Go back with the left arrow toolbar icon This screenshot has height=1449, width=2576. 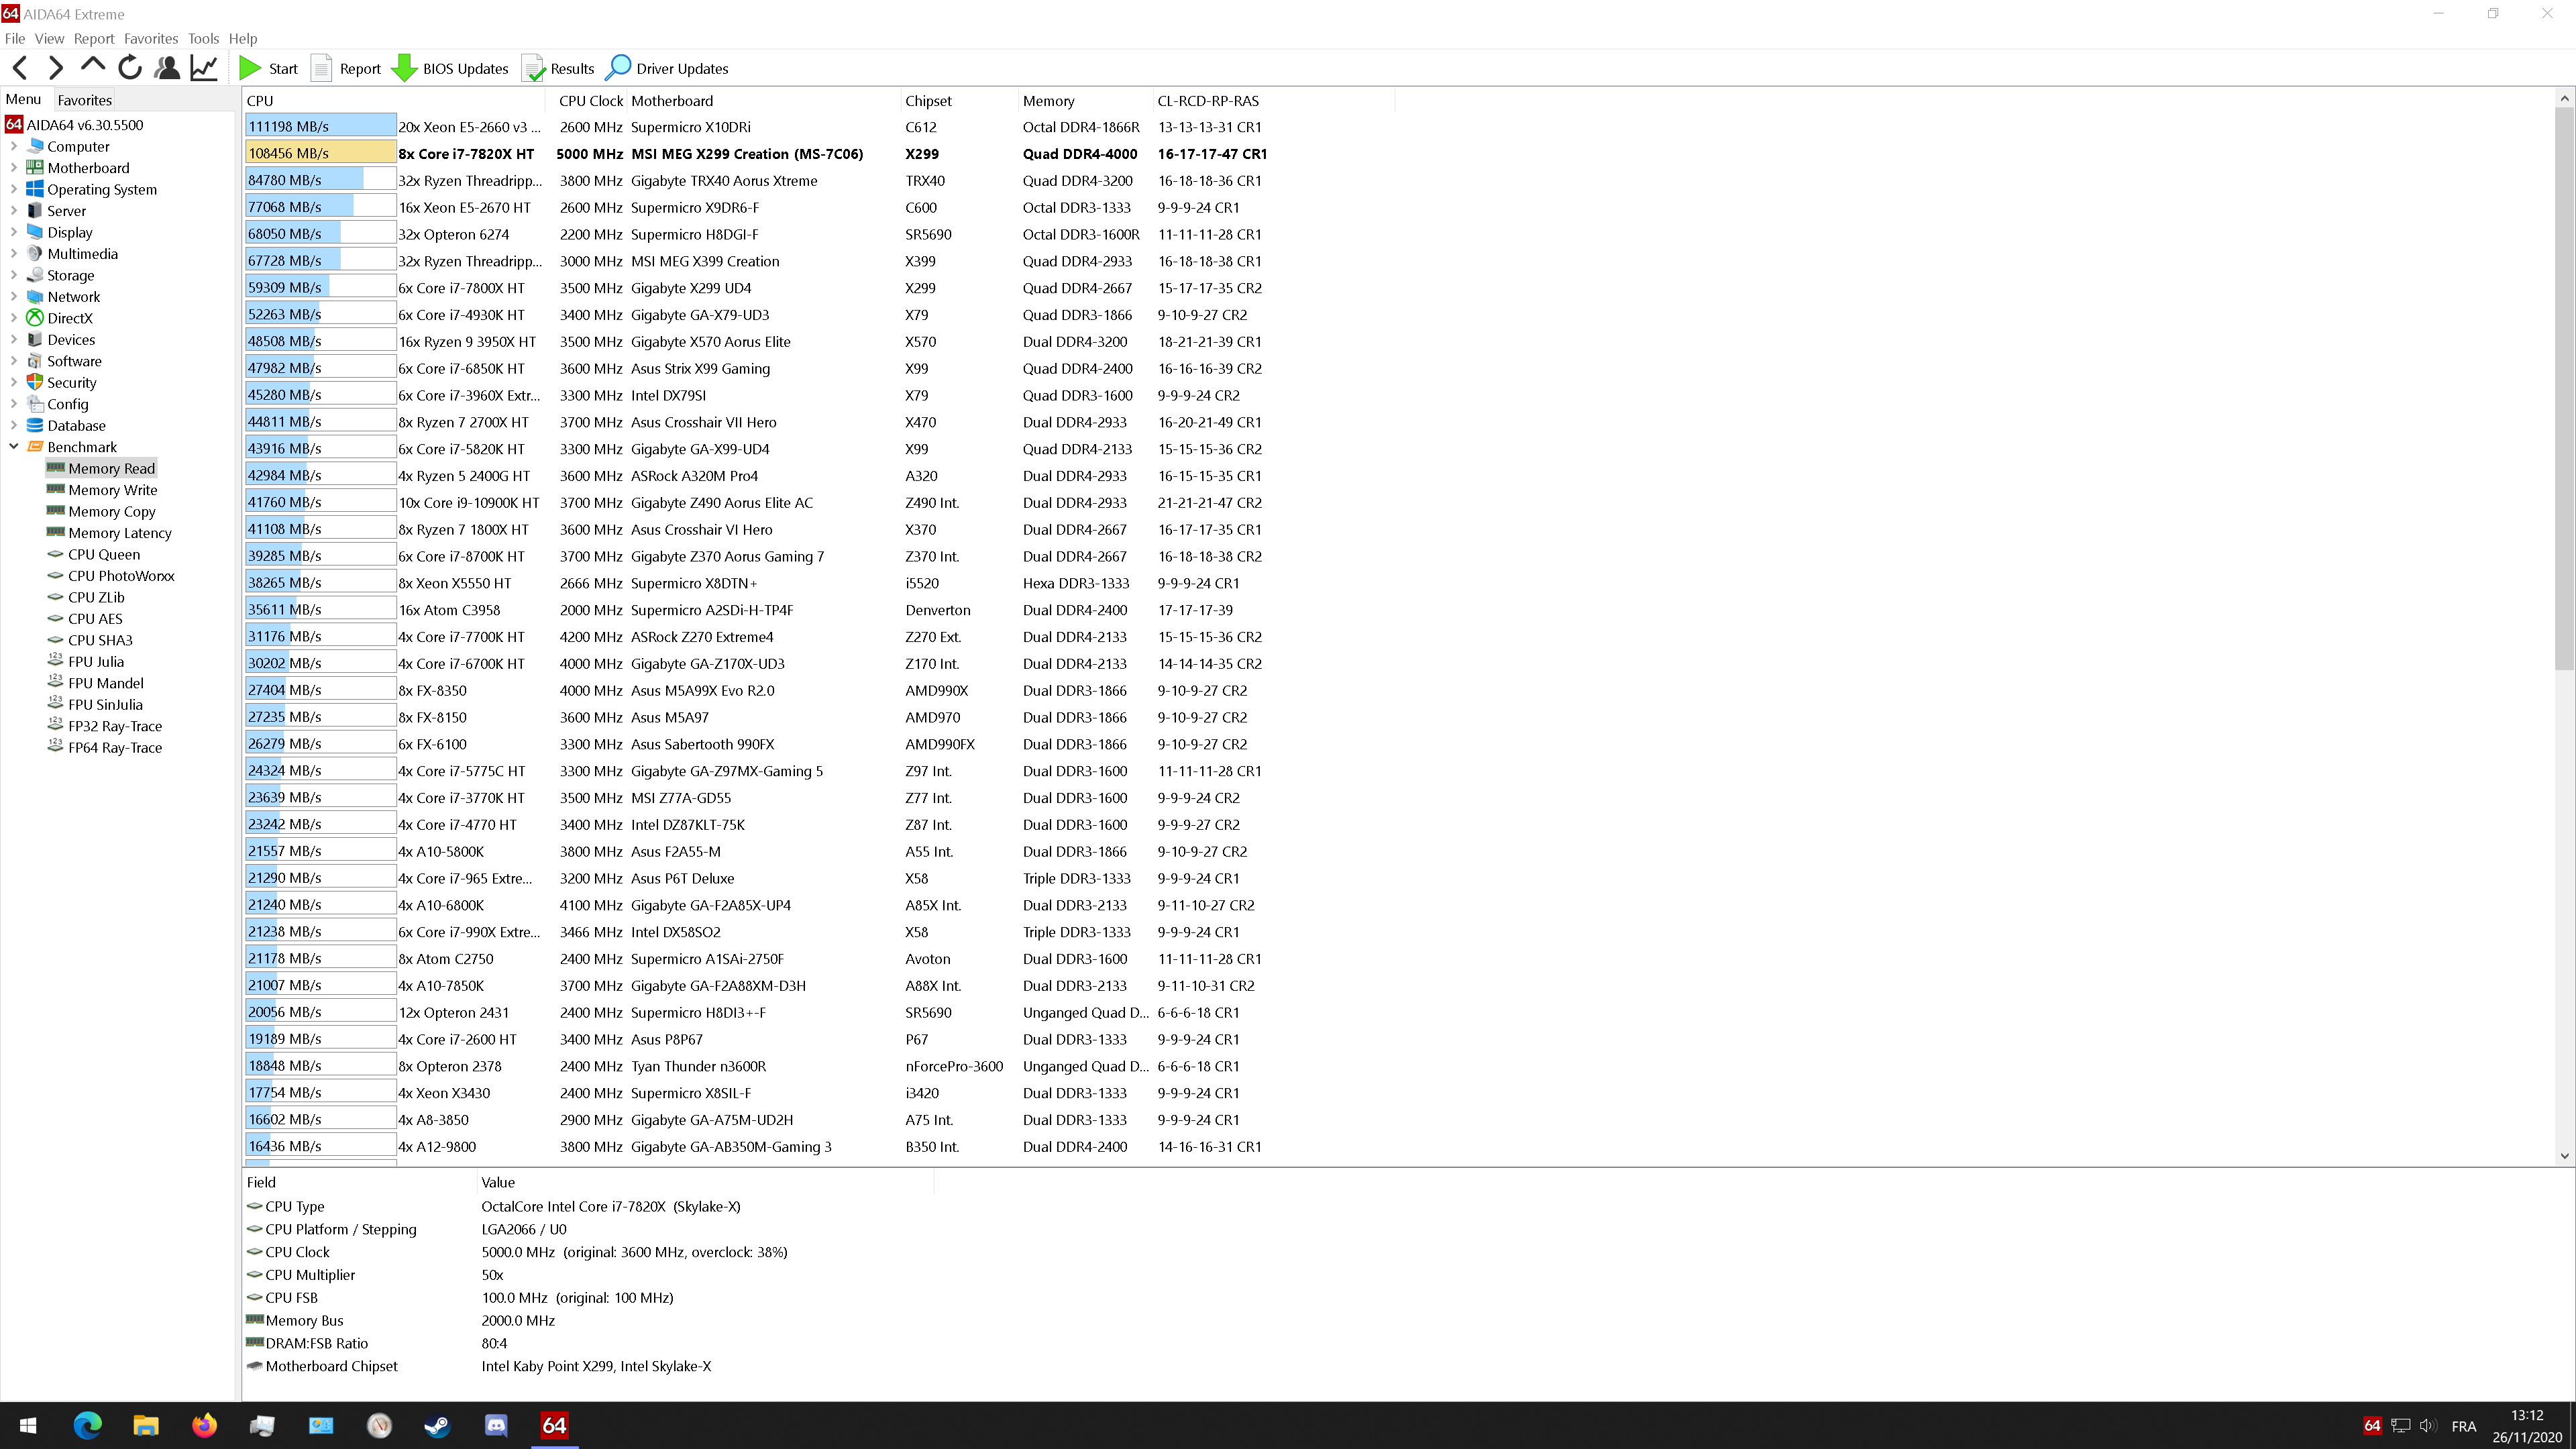(x=20, y=68)
